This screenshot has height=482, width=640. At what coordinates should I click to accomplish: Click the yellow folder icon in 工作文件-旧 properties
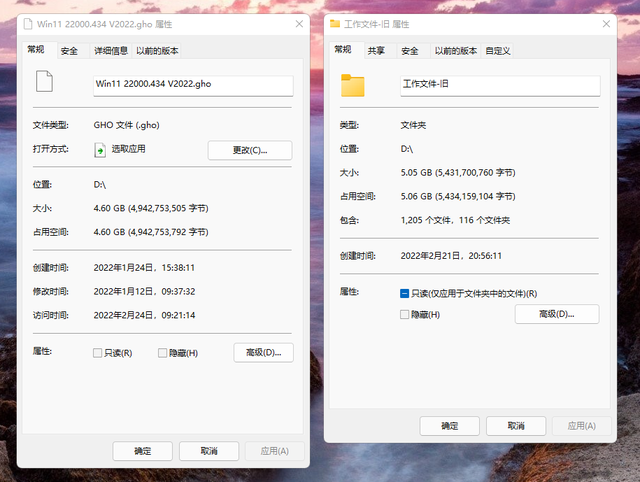point(353,86)
